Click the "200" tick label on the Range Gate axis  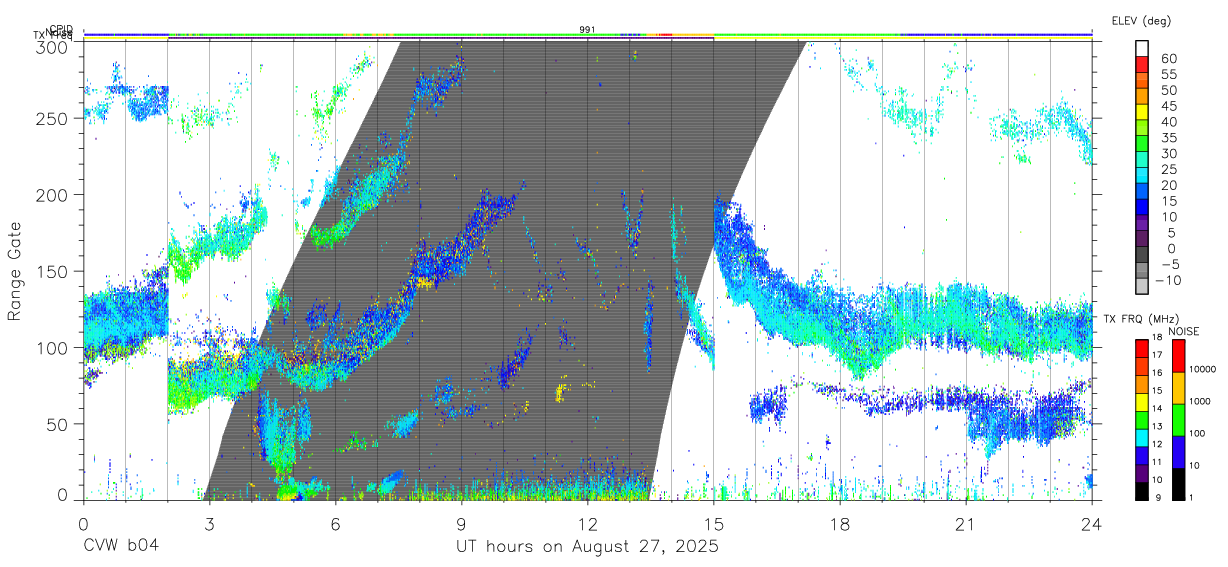coord(53,194)
